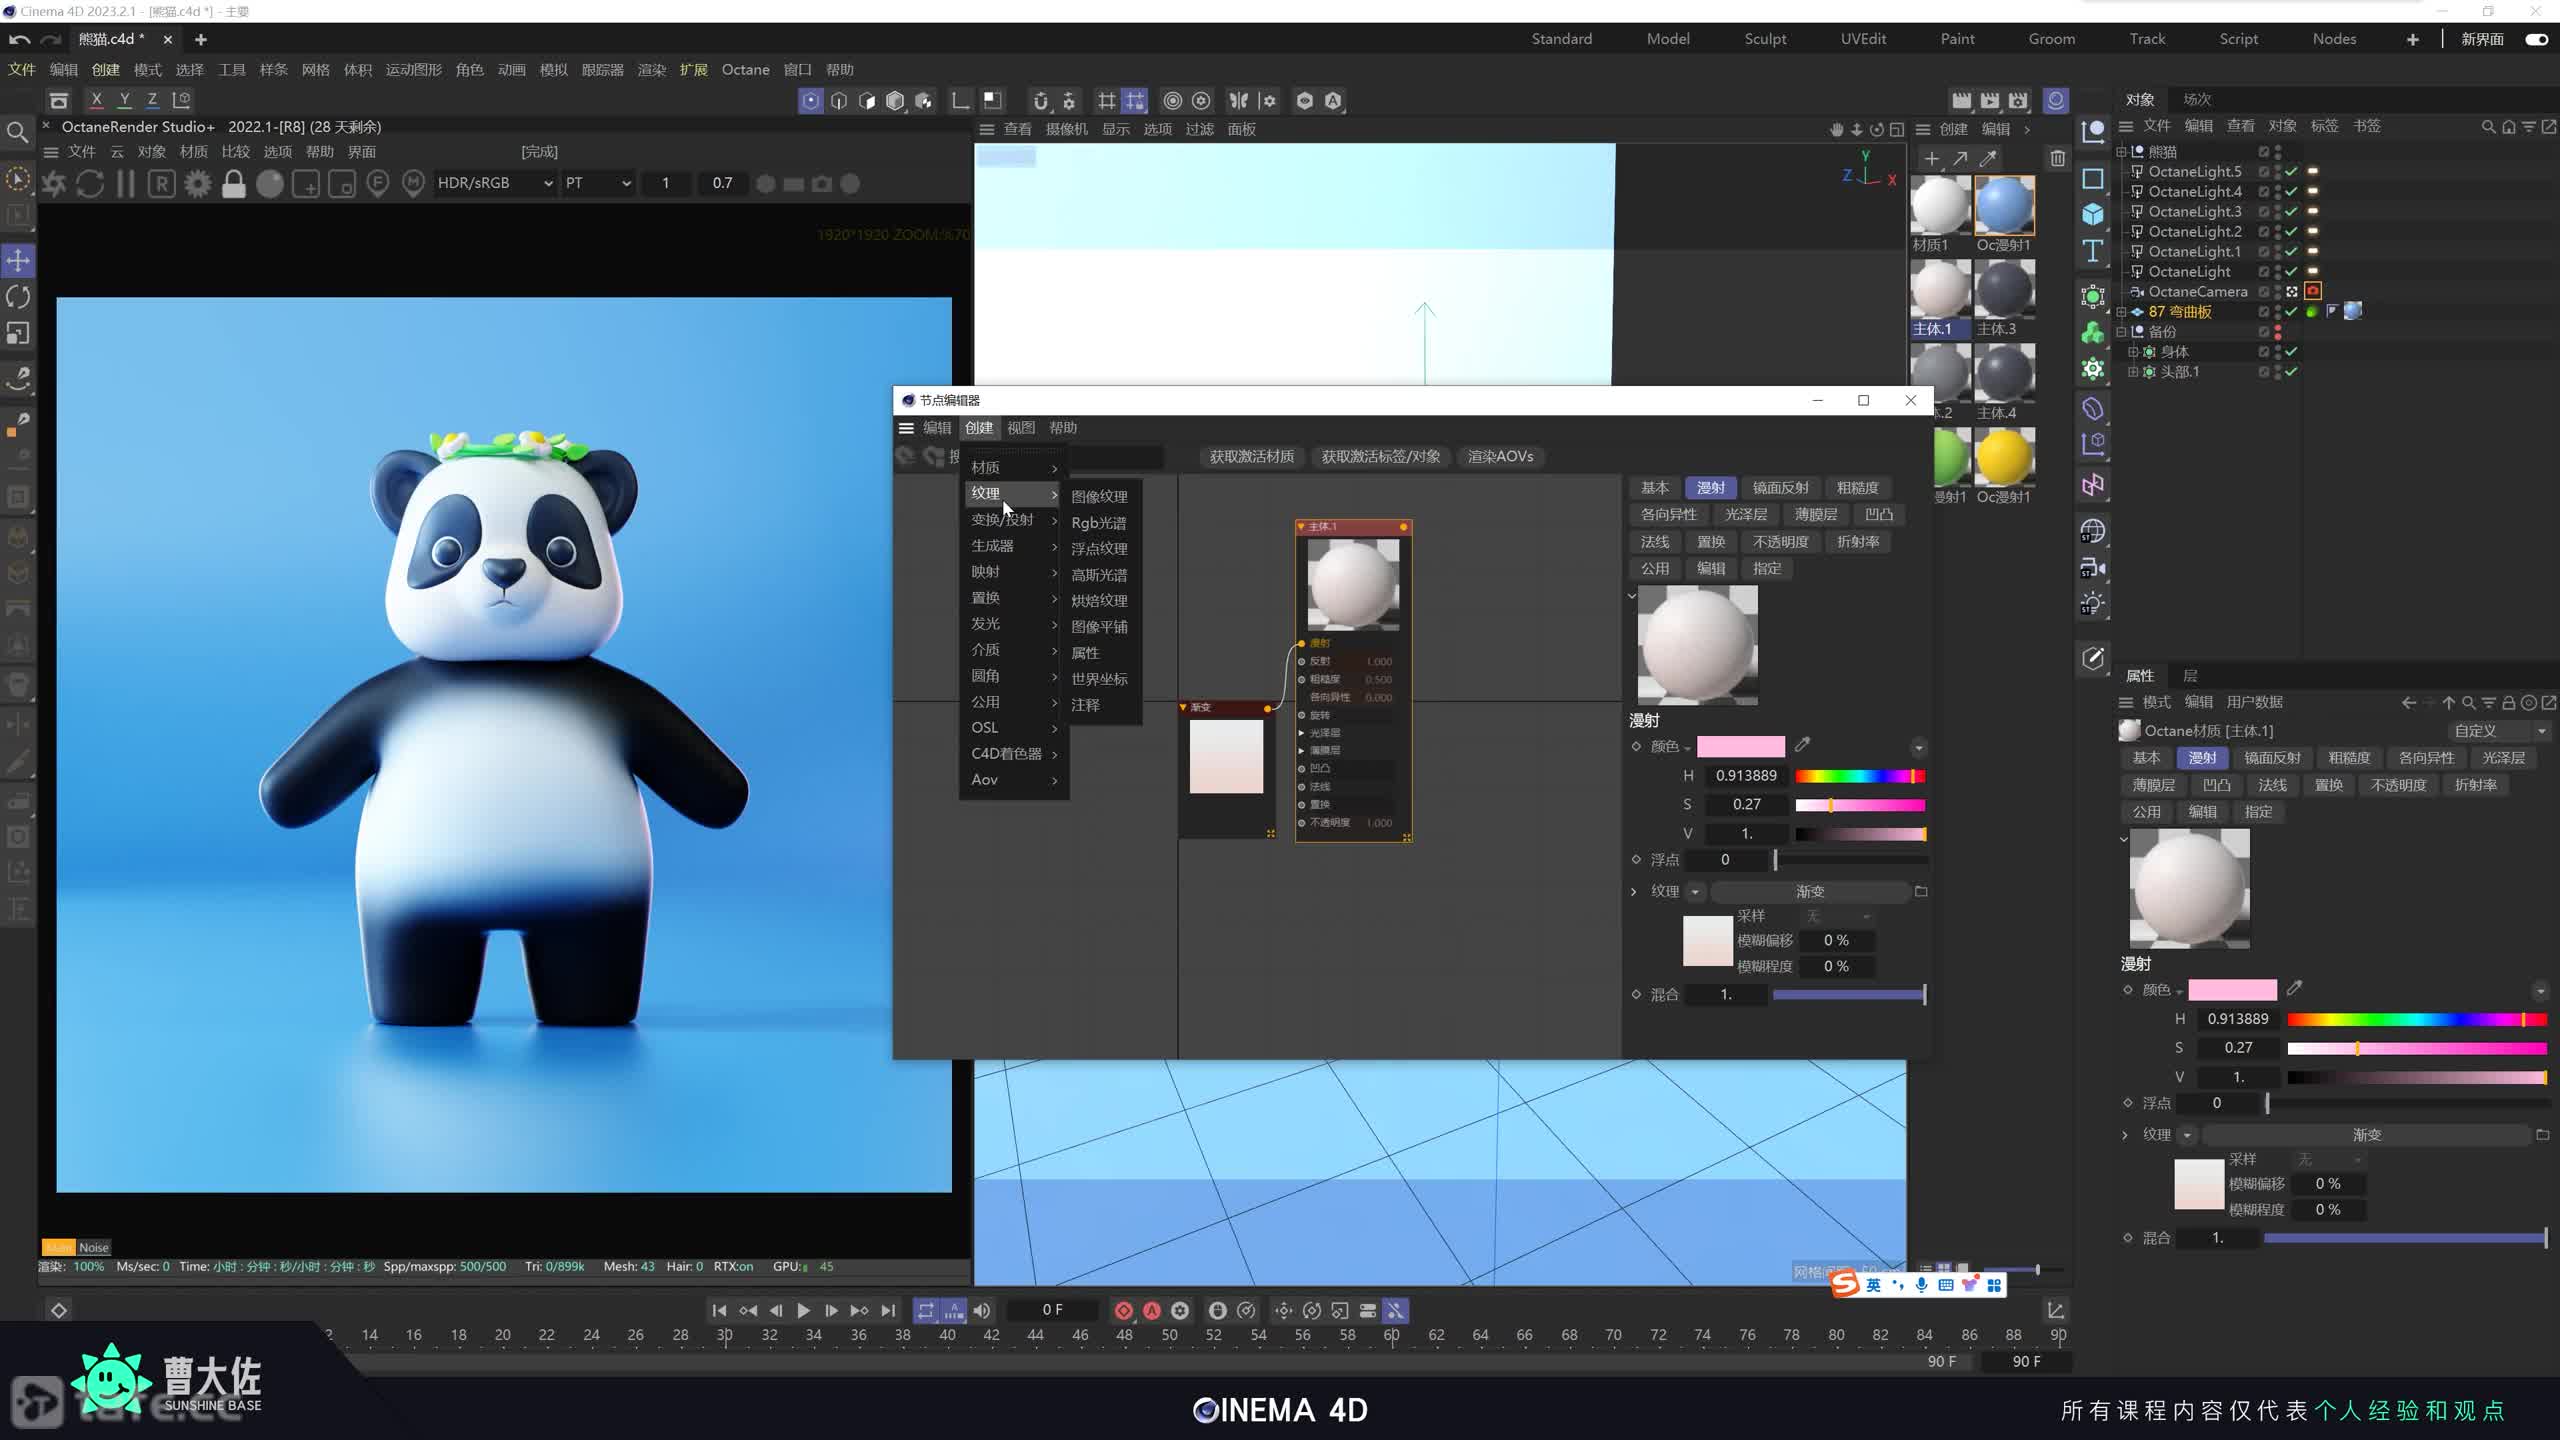Image resolution: width=2560 pixels, height=1440 pixels.
Task: Switch to the 镜面反射 tab in node editor
Action: click(1780, 488)
